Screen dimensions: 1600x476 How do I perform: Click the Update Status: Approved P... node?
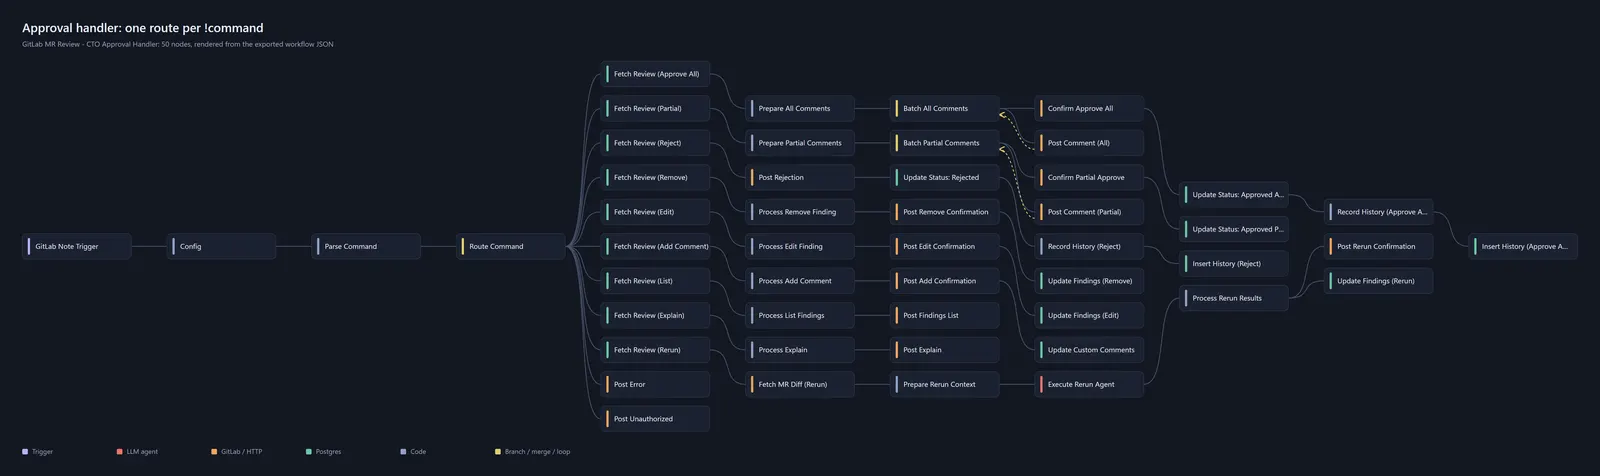(x=1234, y=229)
